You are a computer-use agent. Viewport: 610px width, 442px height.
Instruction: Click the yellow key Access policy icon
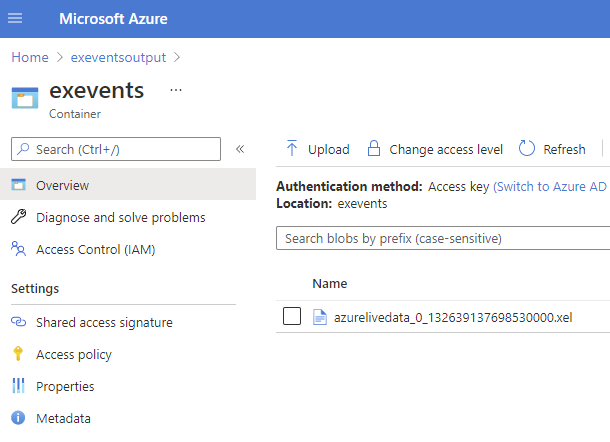pos(18,354)
